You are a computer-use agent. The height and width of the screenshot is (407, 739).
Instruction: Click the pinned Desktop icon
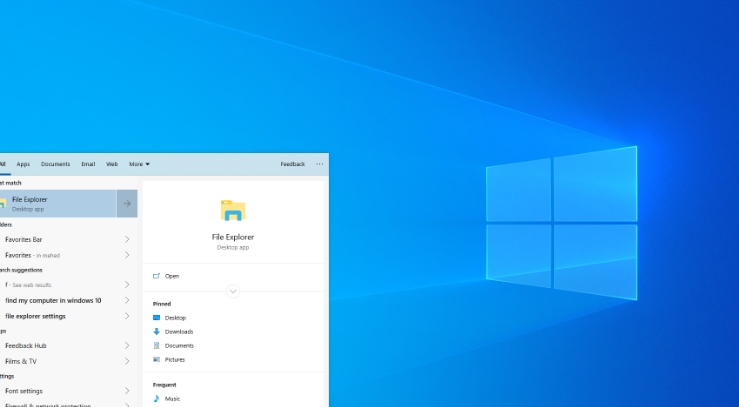pos(156,318)
